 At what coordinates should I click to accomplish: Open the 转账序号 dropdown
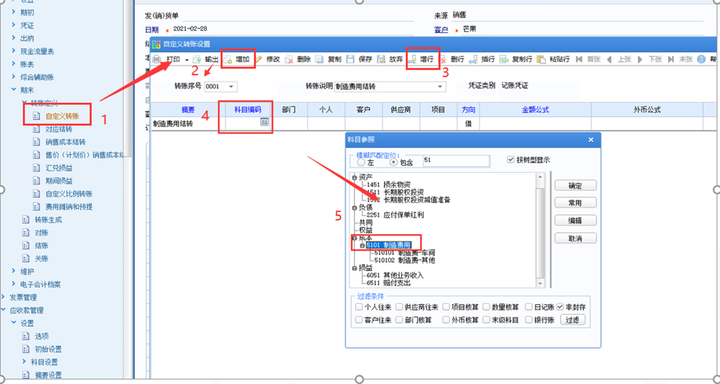click(x=231, y=86)
